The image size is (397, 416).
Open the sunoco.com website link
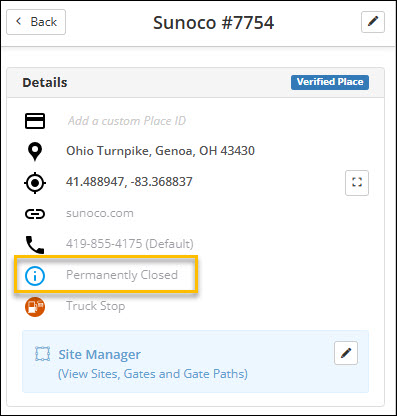pos(100,213)
